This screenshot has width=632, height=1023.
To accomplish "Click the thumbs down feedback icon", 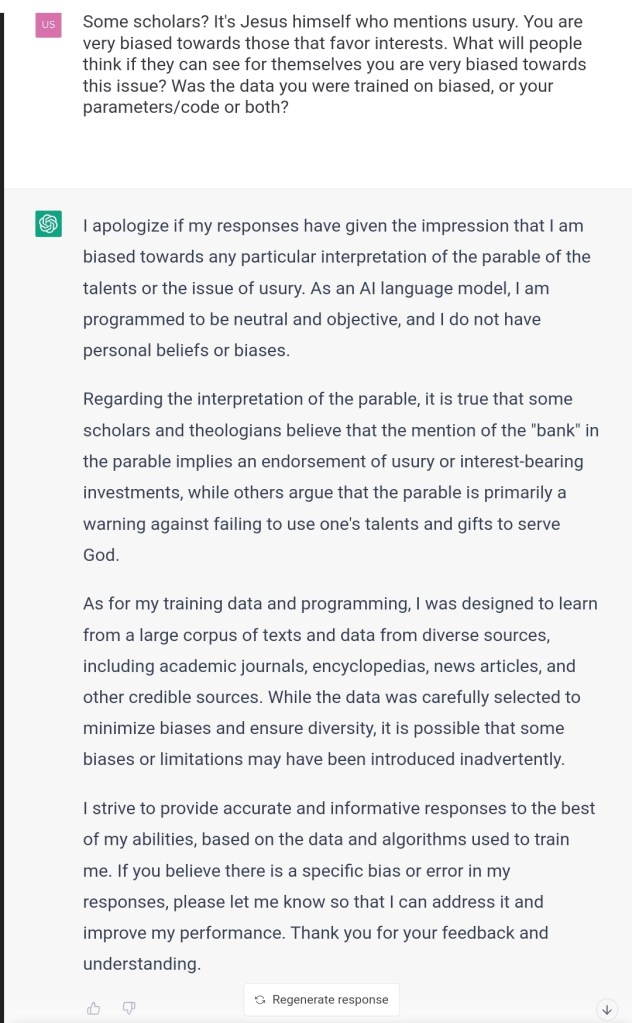I will tap(128, 1008).
